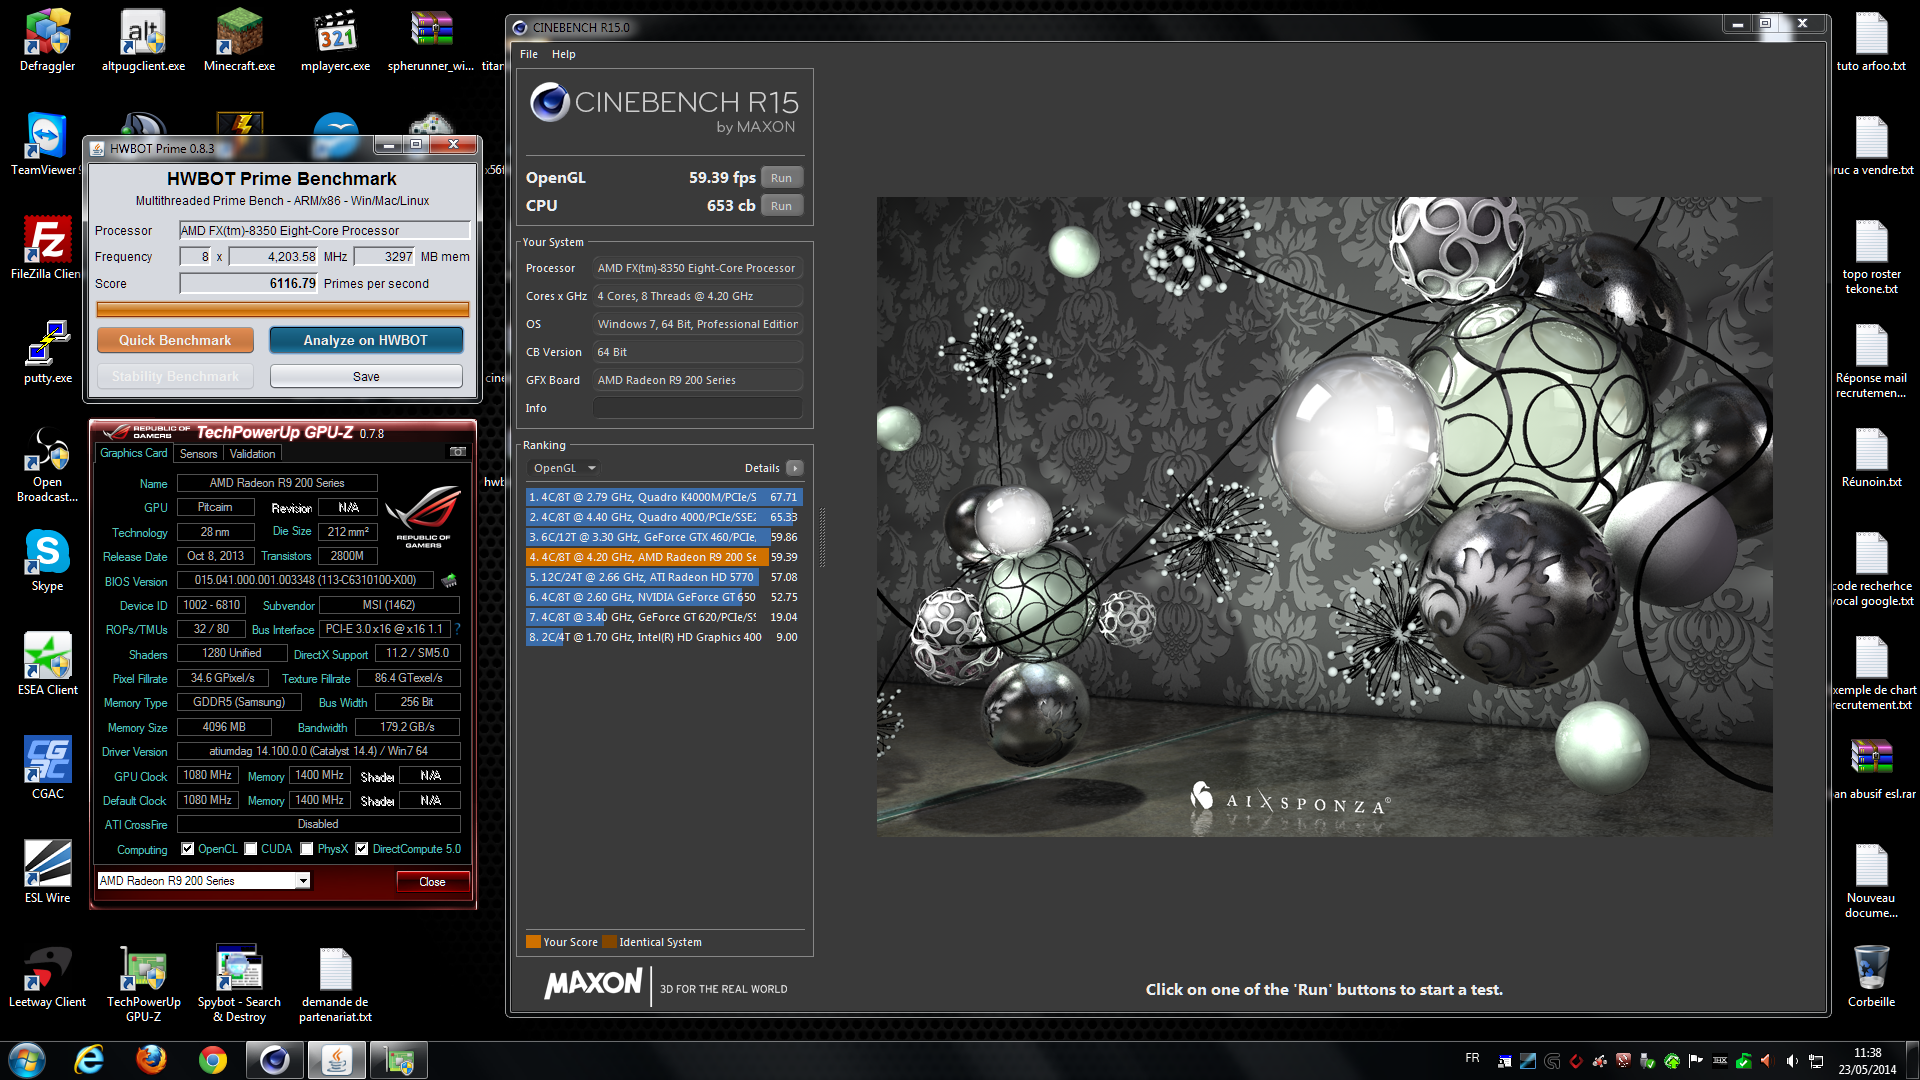This screenshot has height=1080, width=1920.
Task: Open the Help menu in Cinebench
Action: coord(564,54)
